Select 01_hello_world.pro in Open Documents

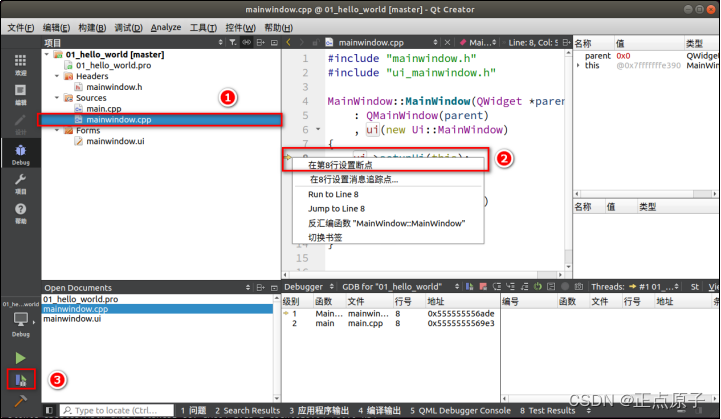158,299
